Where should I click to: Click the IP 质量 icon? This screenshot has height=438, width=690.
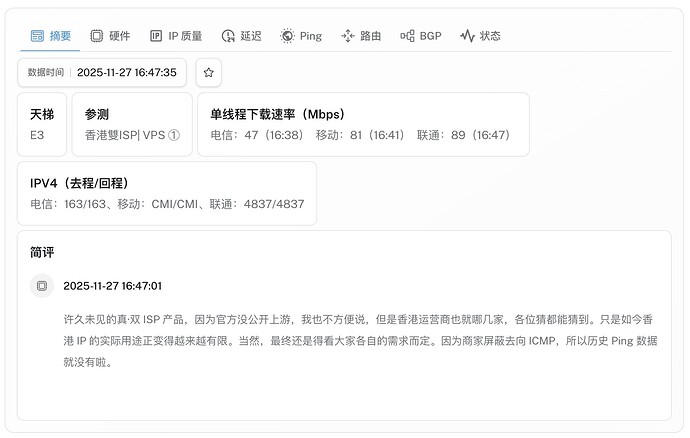tap(156, 36)
